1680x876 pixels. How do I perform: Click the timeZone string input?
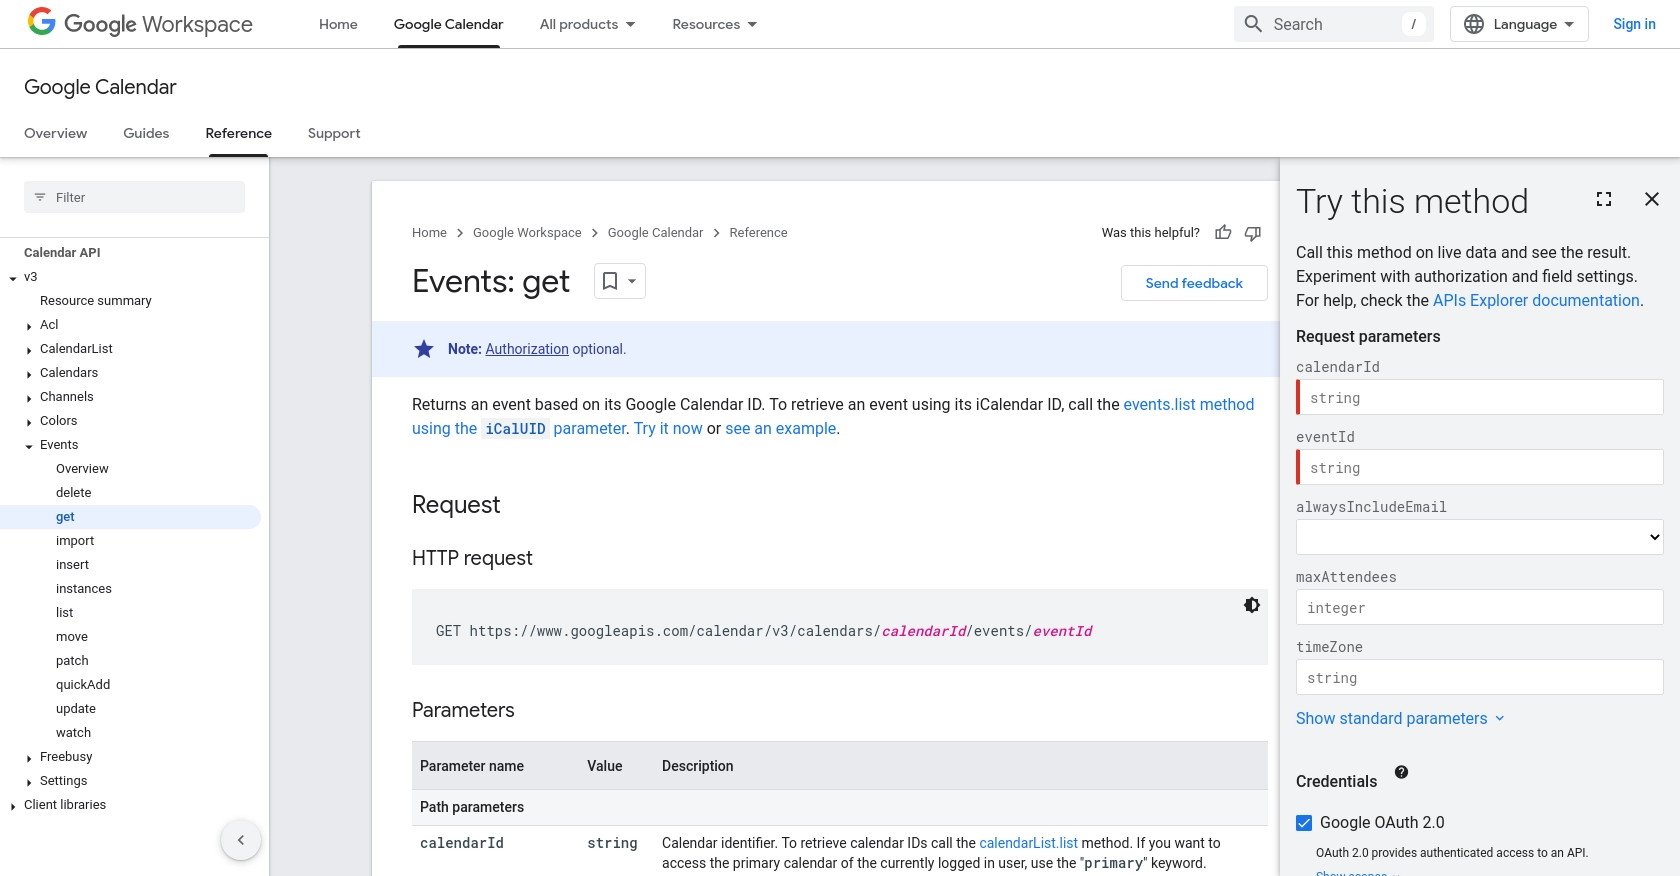pos(1480,677)
